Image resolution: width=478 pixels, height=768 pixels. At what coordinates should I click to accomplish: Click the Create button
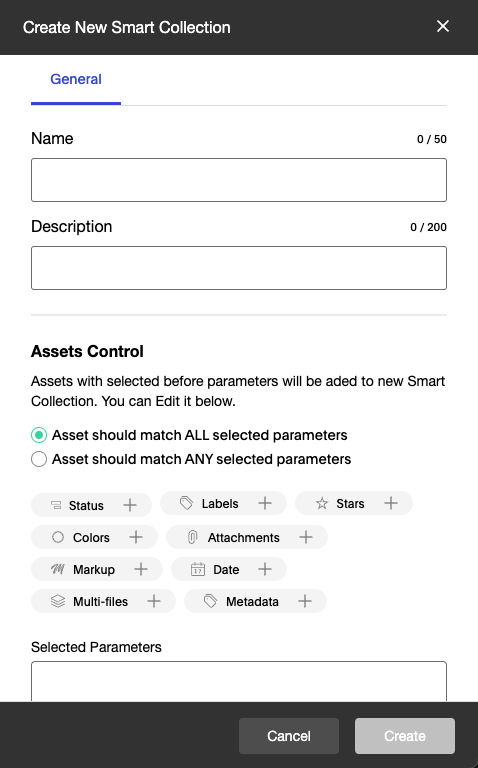click(x=405, y=736)
